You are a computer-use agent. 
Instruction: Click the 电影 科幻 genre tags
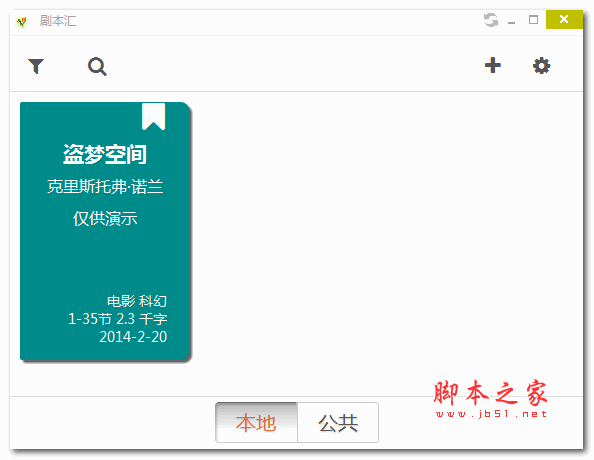[137, 301]
